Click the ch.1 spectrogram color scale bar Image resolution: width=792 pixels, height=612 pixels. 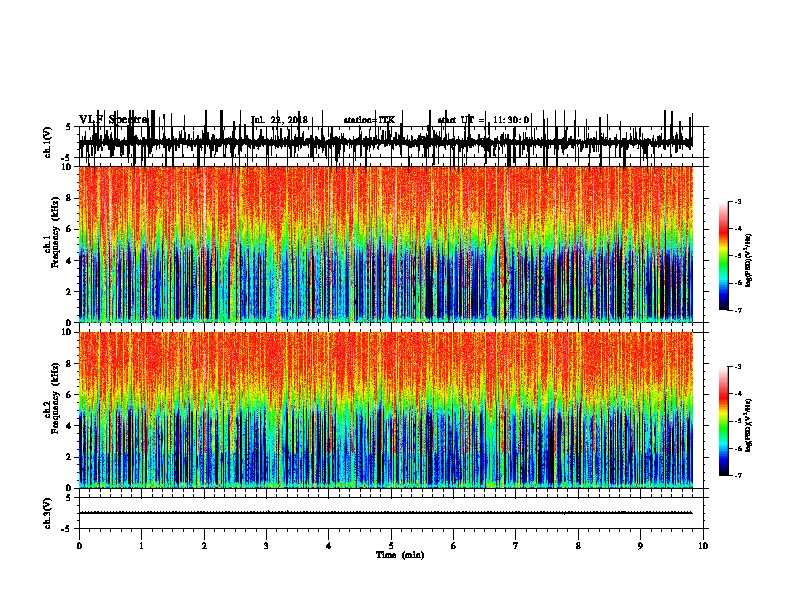click(724, 256)
